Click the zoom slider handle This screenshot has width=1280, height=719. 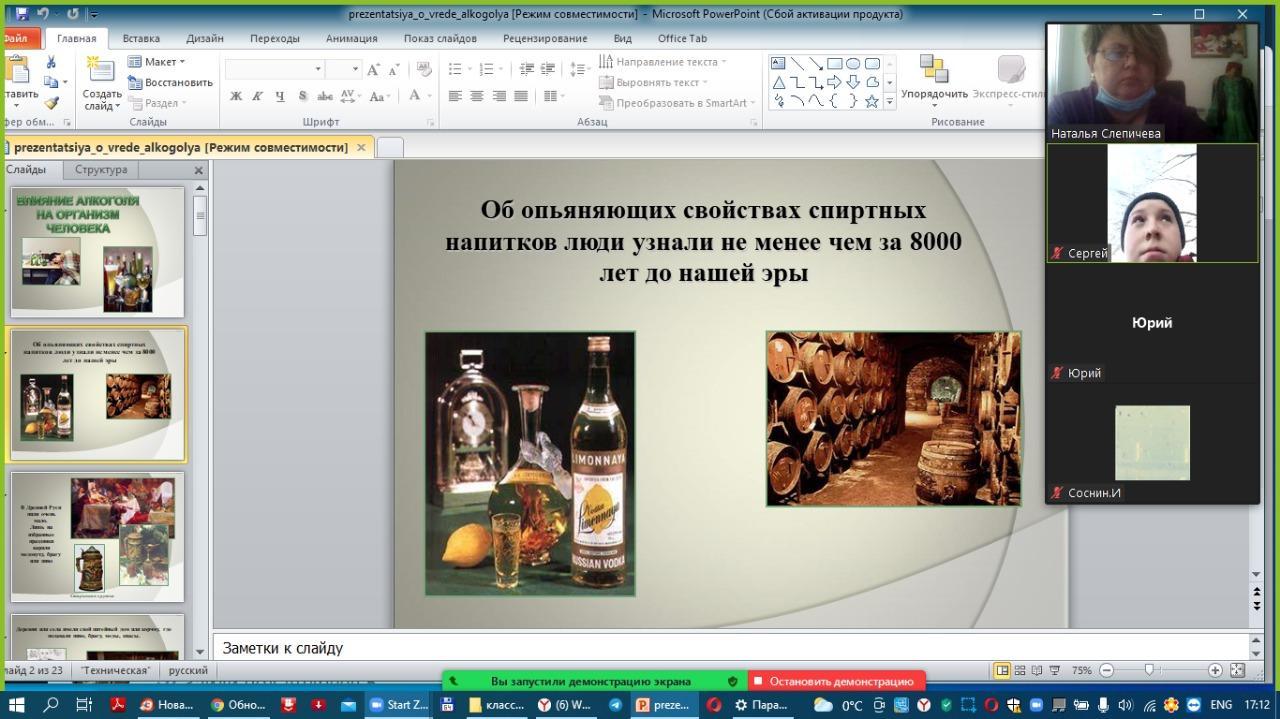(1149, 670)
